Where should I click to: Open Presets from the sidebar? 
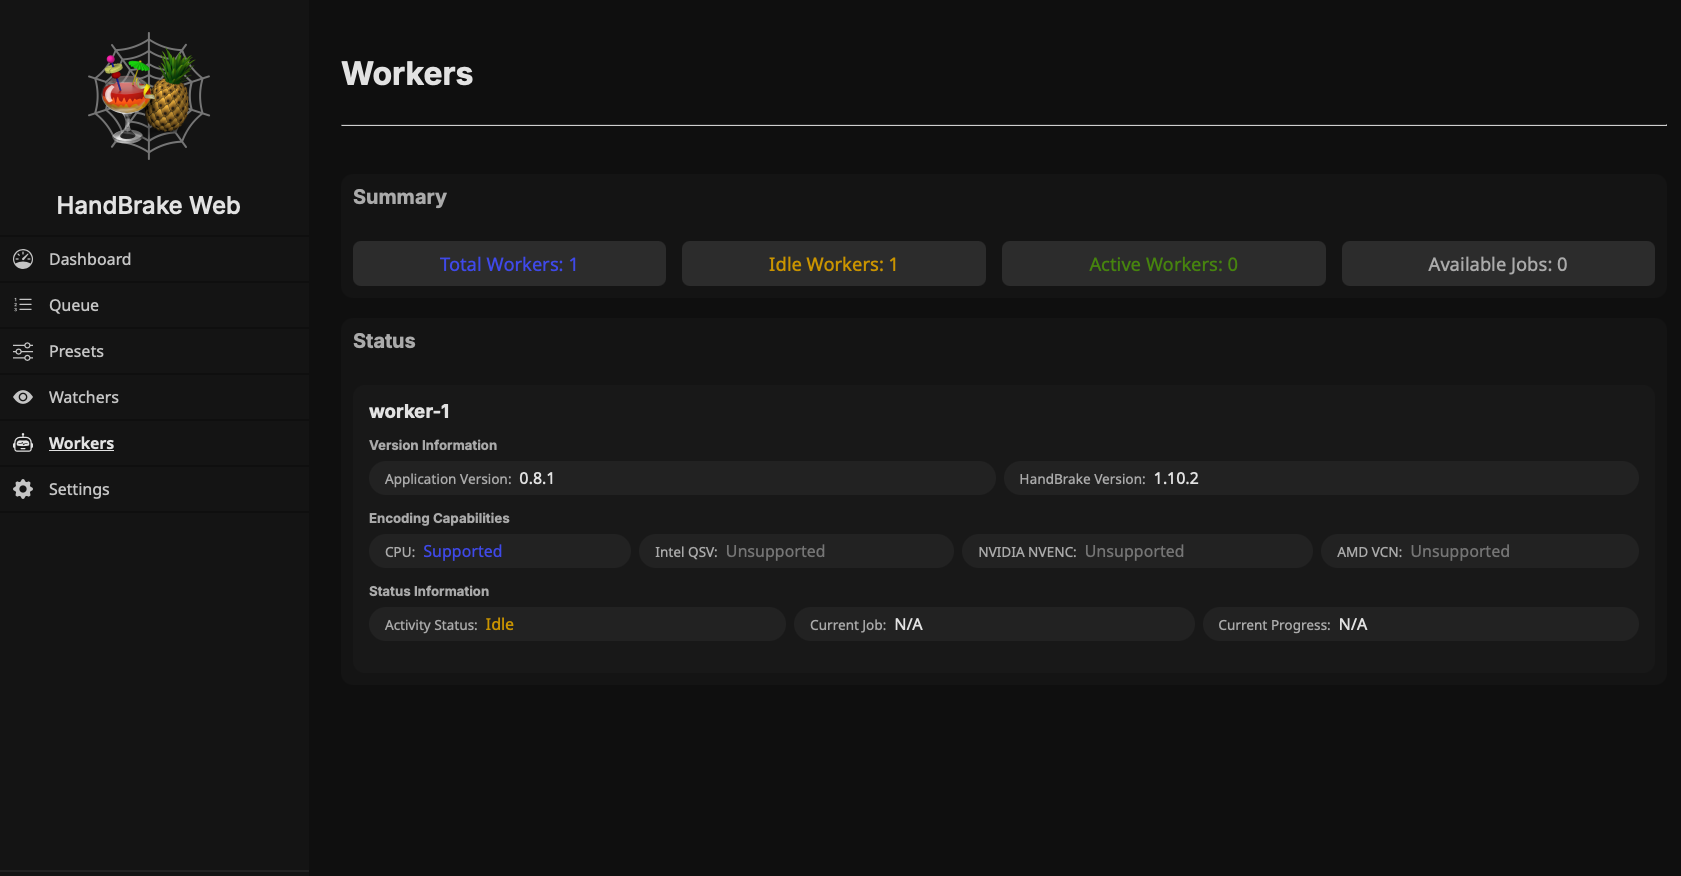point(76,351)
